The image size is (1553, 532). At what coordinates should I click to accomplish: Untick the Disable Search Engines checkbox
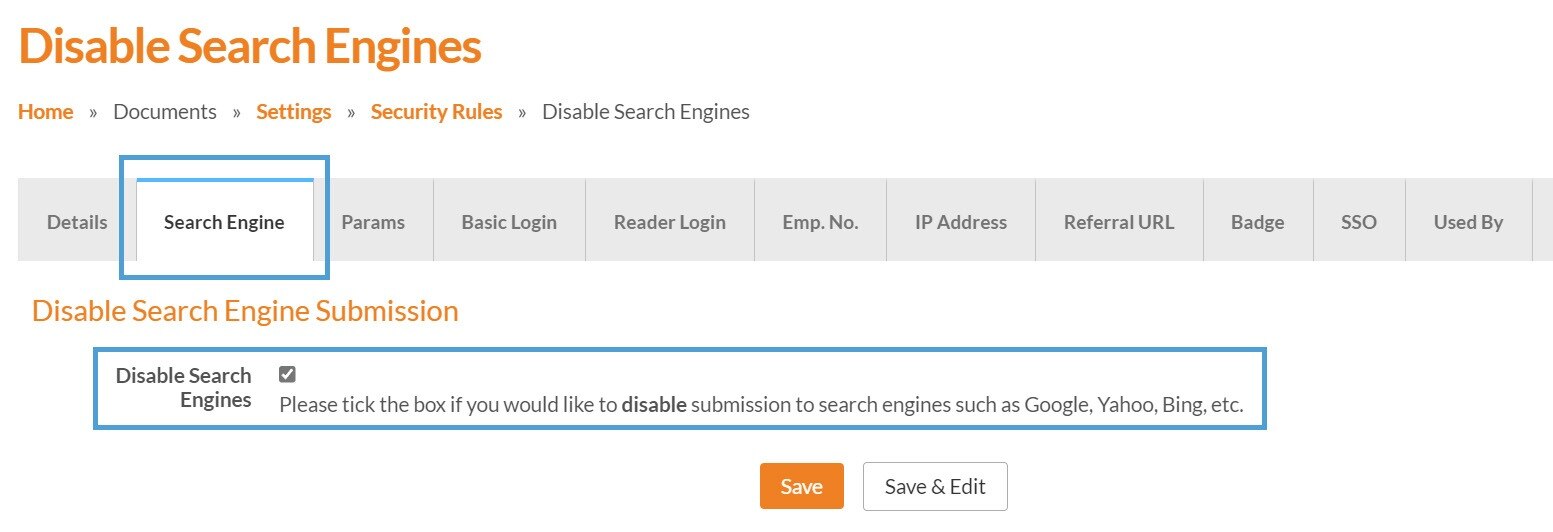point(287,374)
